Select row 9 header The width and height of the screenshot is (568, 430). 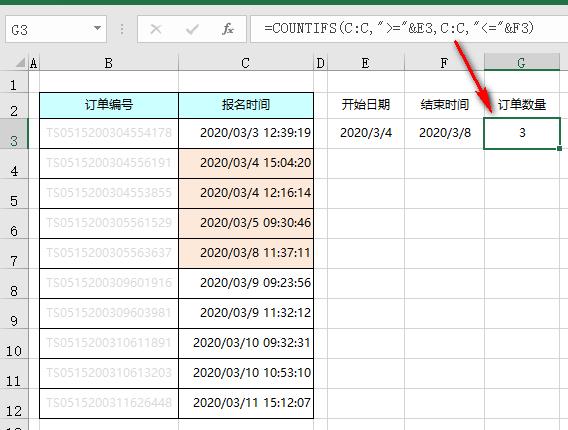point(14,314)
